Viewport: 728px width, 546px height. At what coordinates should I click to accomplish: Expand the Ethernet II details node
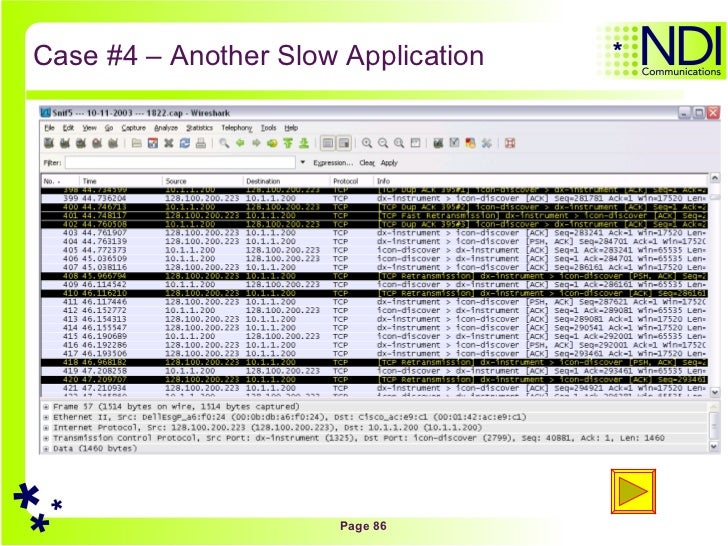(46, 417)
